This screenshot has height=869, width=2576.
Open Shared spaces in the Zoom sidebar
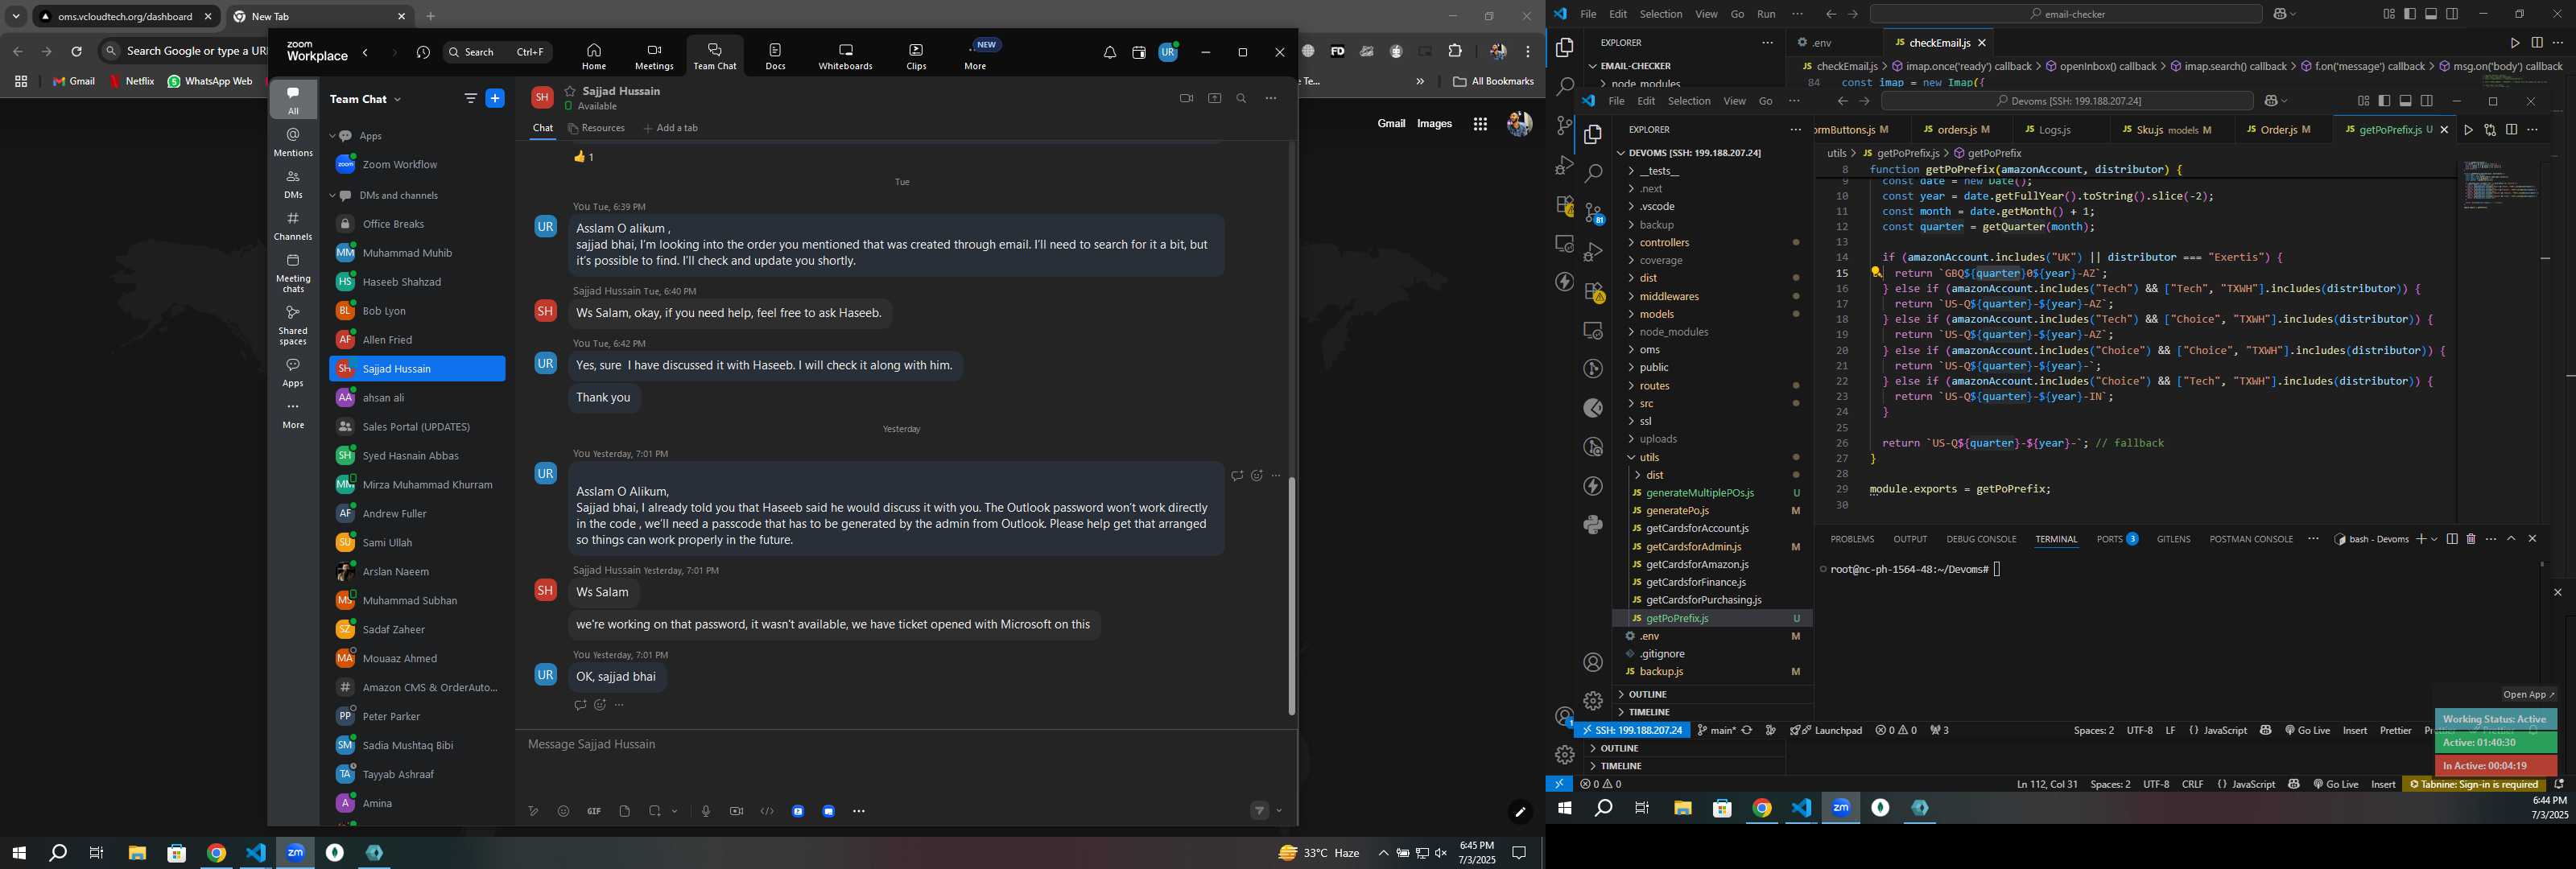click(293, 325)
